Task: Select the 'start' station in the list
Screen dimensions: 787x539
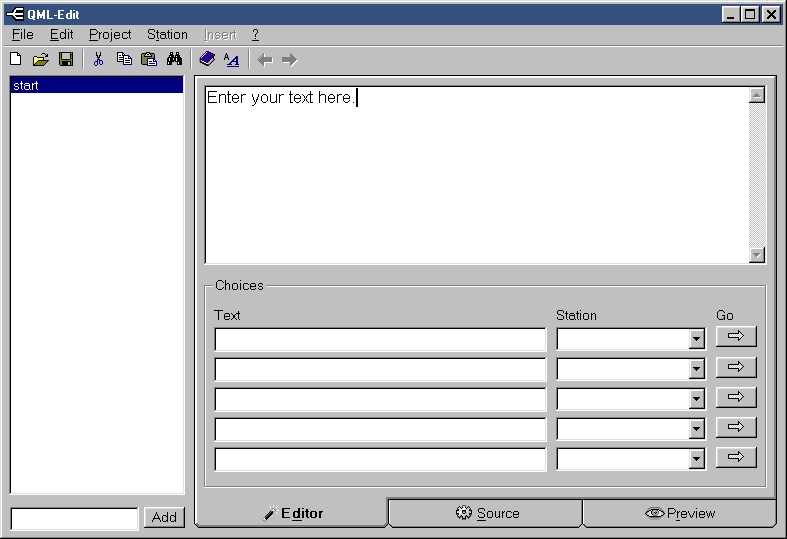Action: (96, 86)
